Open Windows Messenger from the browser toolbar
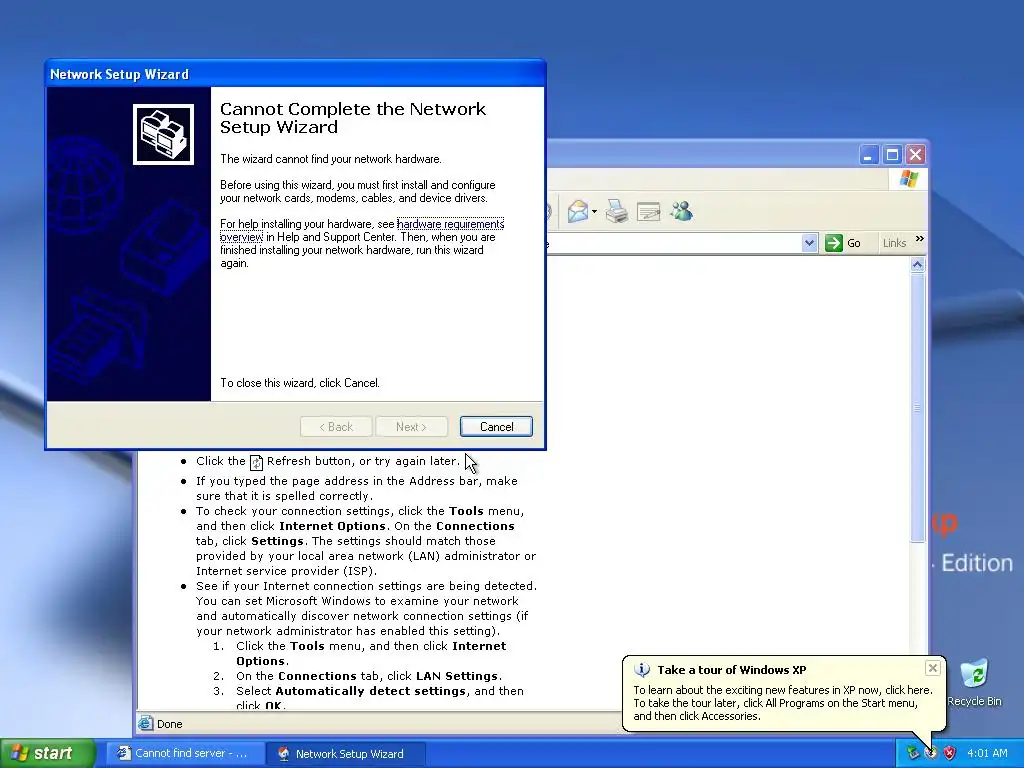This screenshot has height=768, width=1024. click(681, 211)
